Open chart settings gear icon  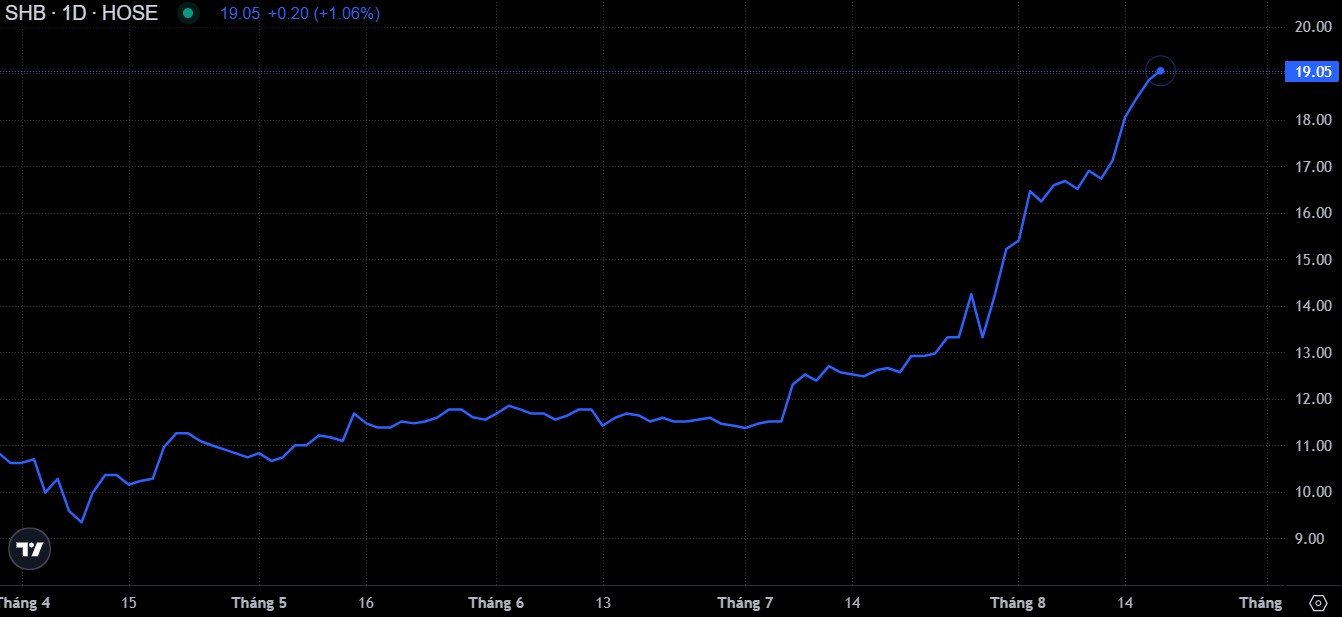[1317, 603]
